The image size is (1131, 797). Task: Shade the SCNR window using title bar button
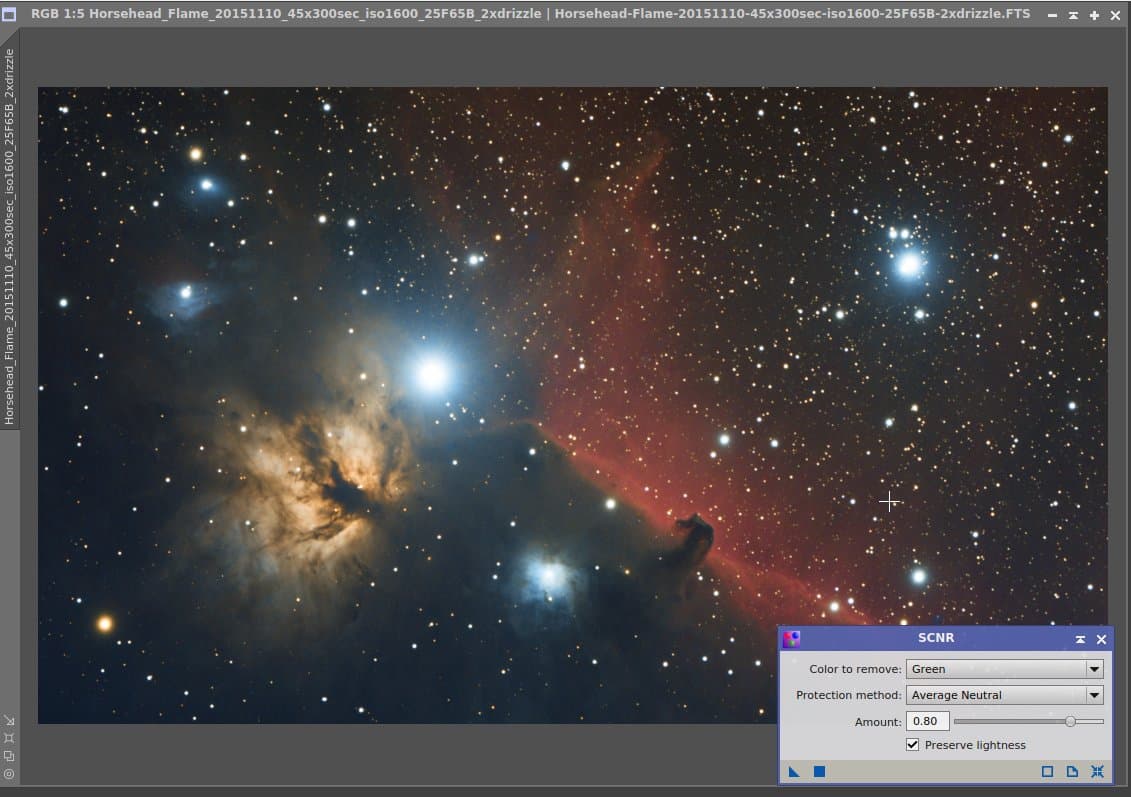(x=1081, y=639)
